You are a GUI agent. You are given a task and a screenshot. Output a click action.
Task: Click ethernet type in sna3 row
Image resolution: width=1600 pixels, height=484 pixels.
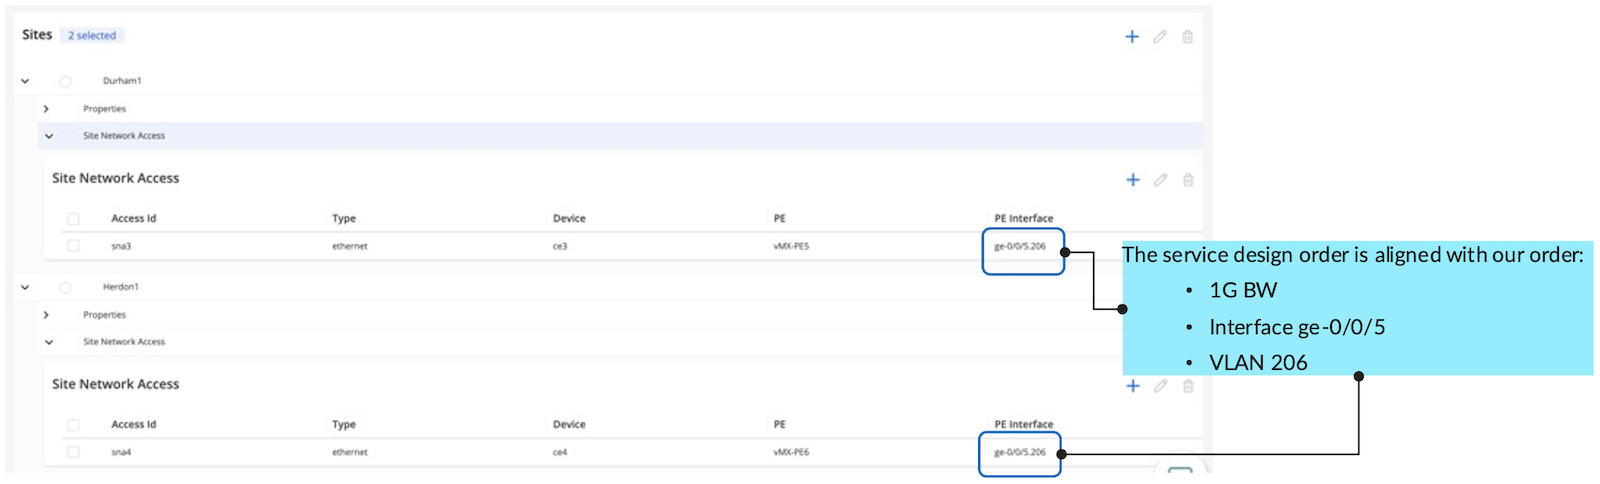point(350,246)
